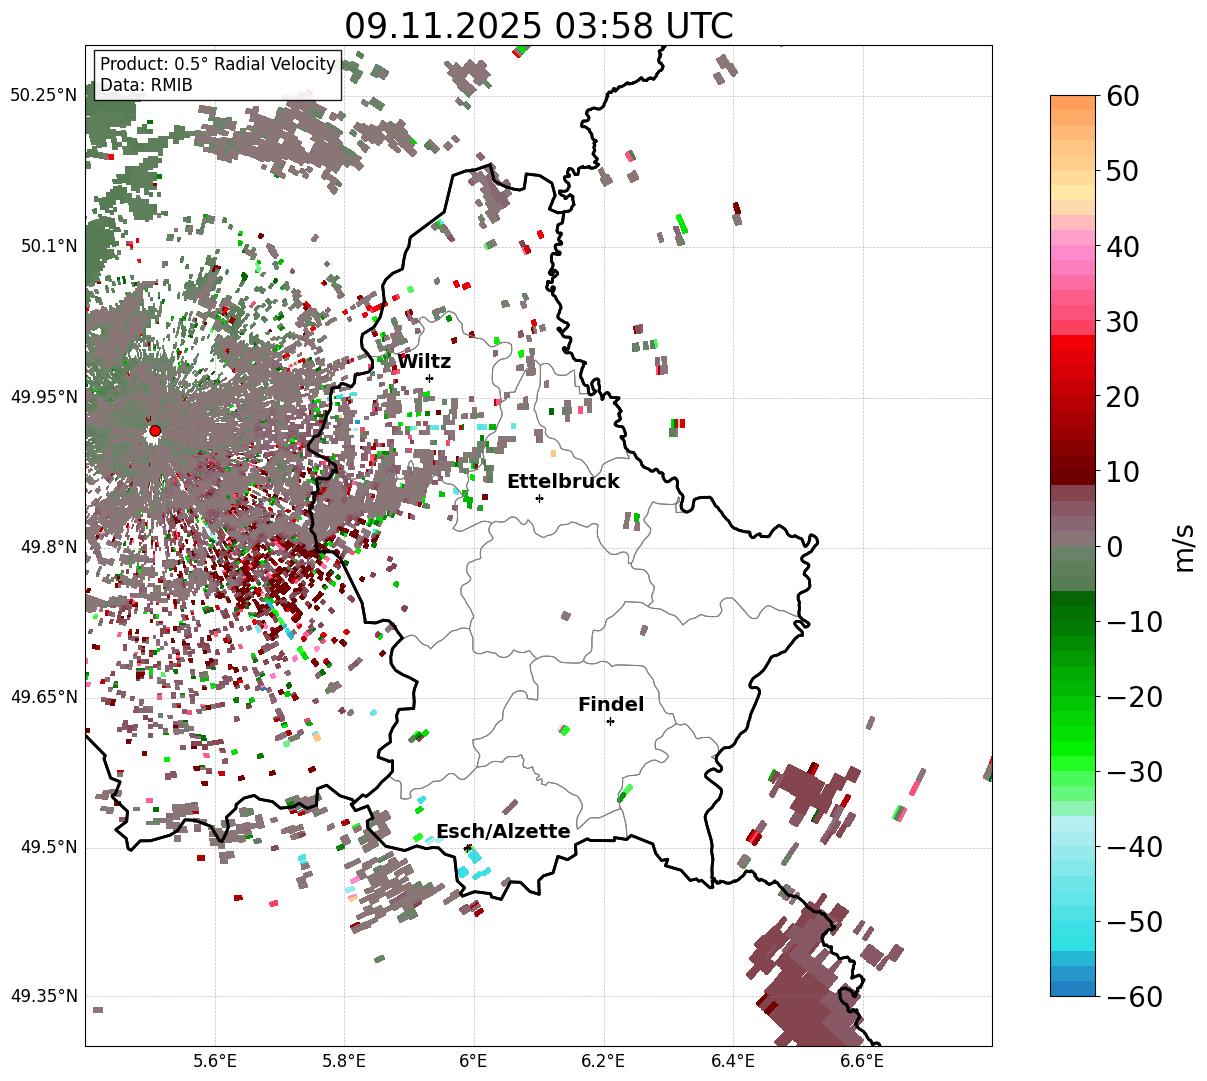The height and width of the screenshot is (1081, 1207).
Task: Click the Wiltz station cross marker
Action: [430, 378]
